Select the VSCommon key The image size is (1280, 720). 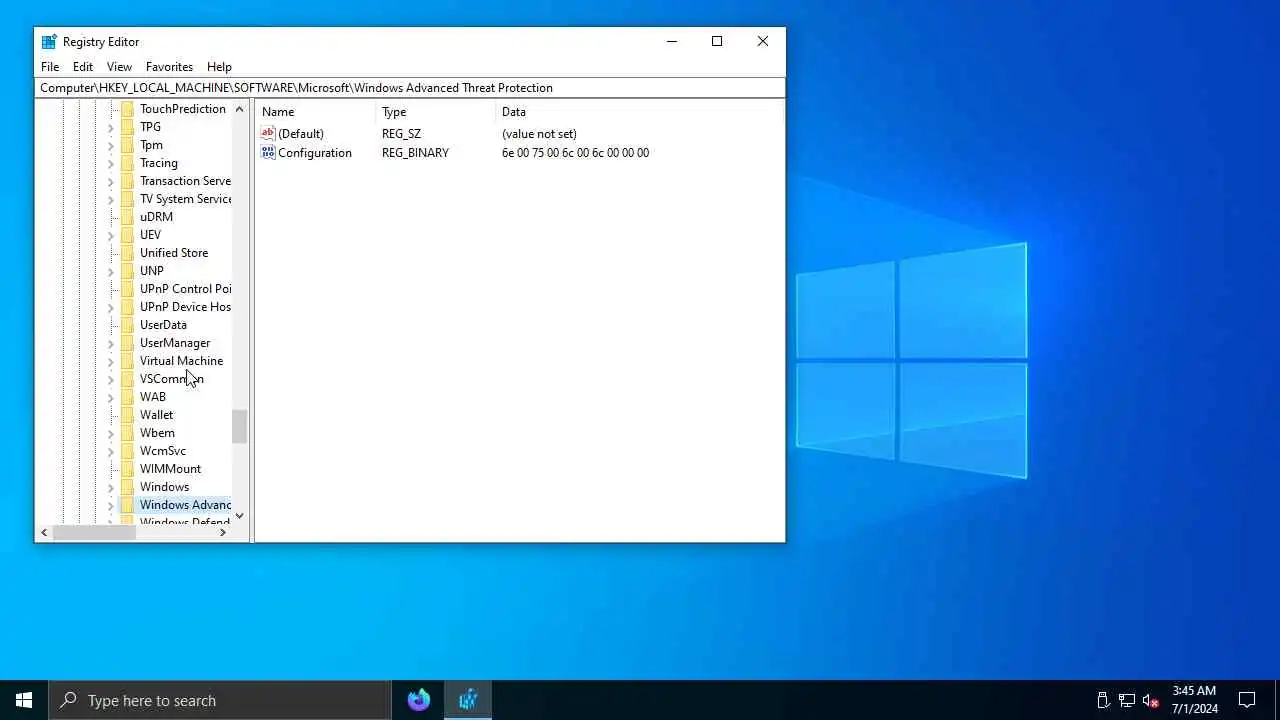point(171,379)
